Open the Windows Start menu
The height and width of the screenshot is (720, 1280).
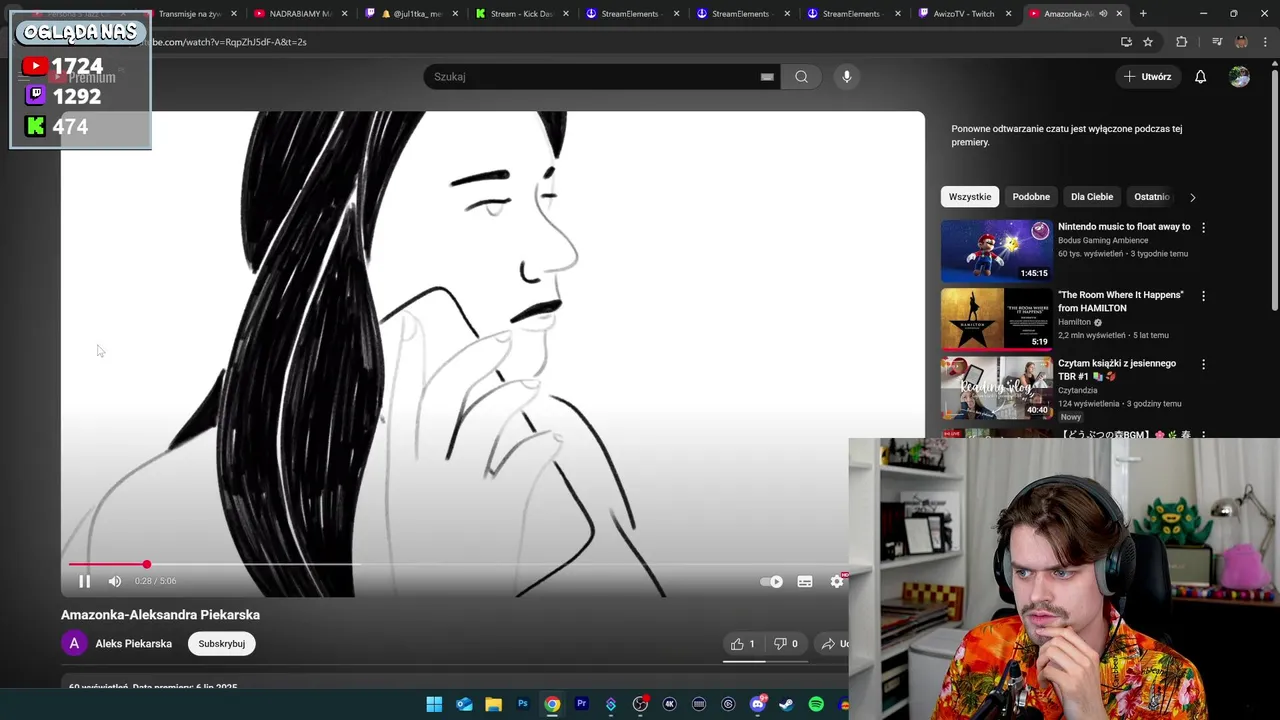pos(434,705)
